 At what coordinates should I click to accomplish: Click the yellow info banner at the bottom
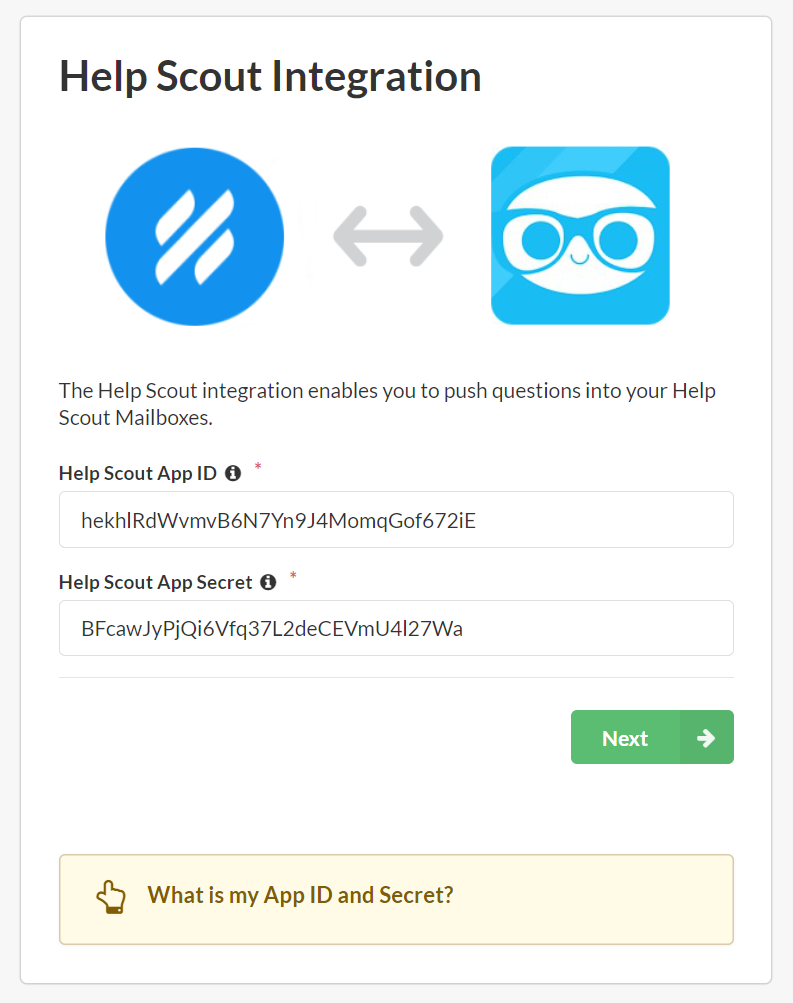pos(396,899)
